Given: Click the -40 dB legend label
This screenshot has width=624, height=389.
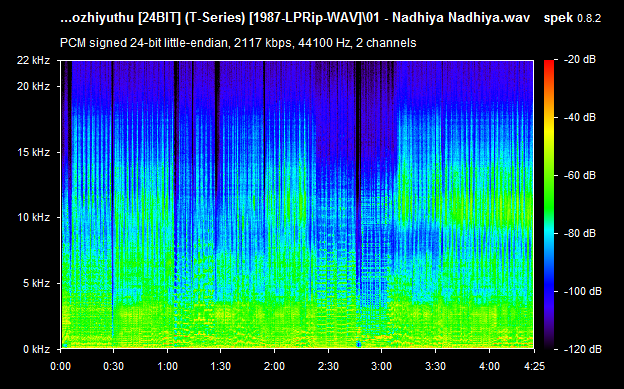Looking at the screenshot, I should point(580,117).
